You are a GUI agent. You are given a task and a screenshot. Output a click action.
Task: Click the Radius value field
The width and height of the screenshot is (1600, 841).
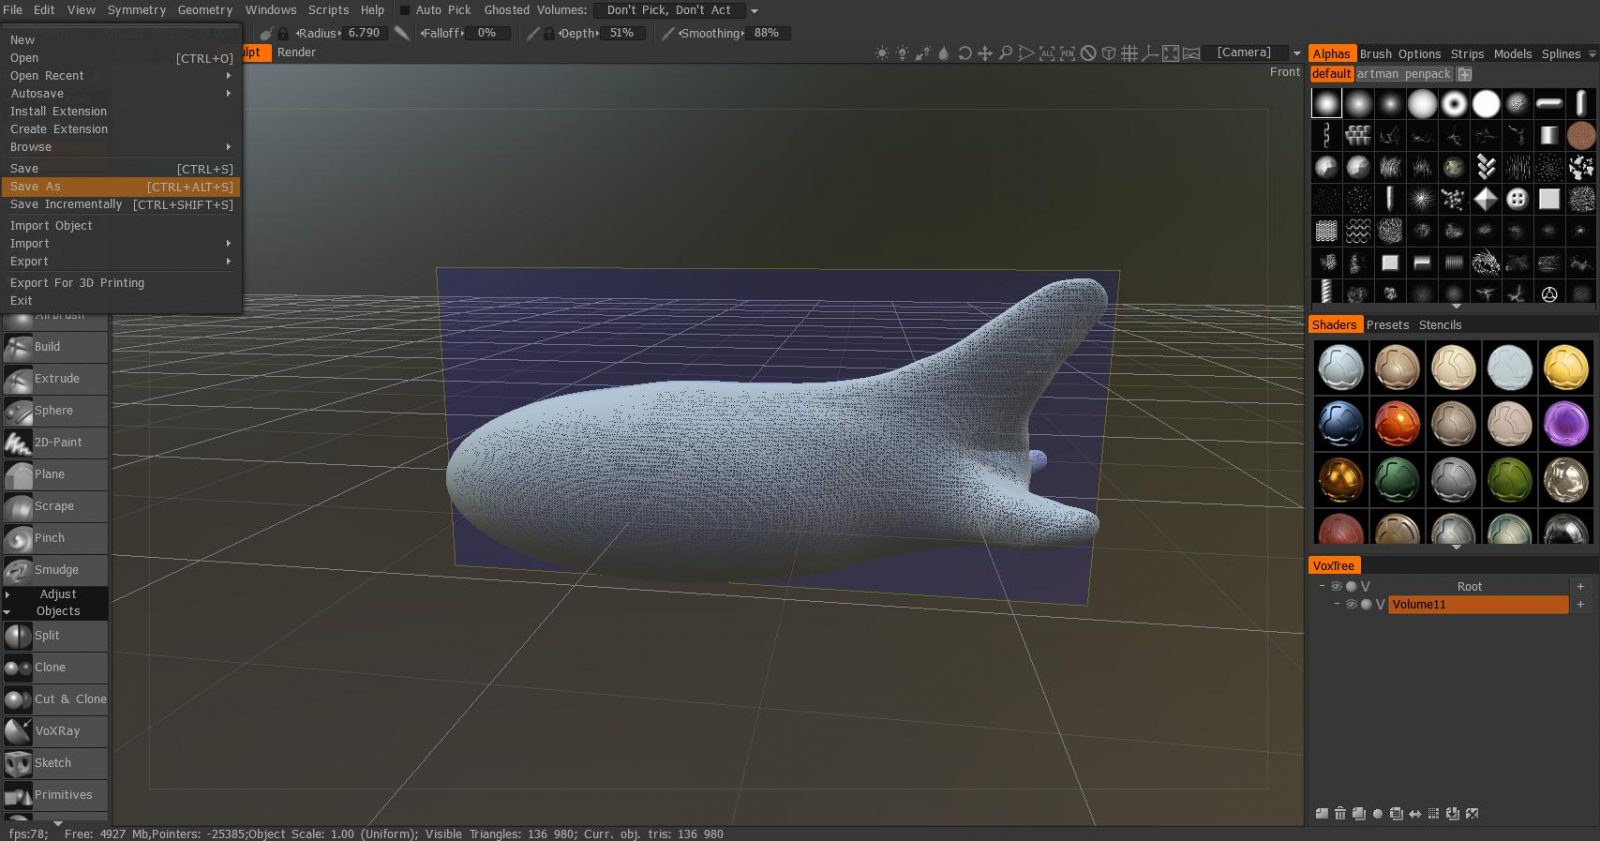tap(364, 33)
